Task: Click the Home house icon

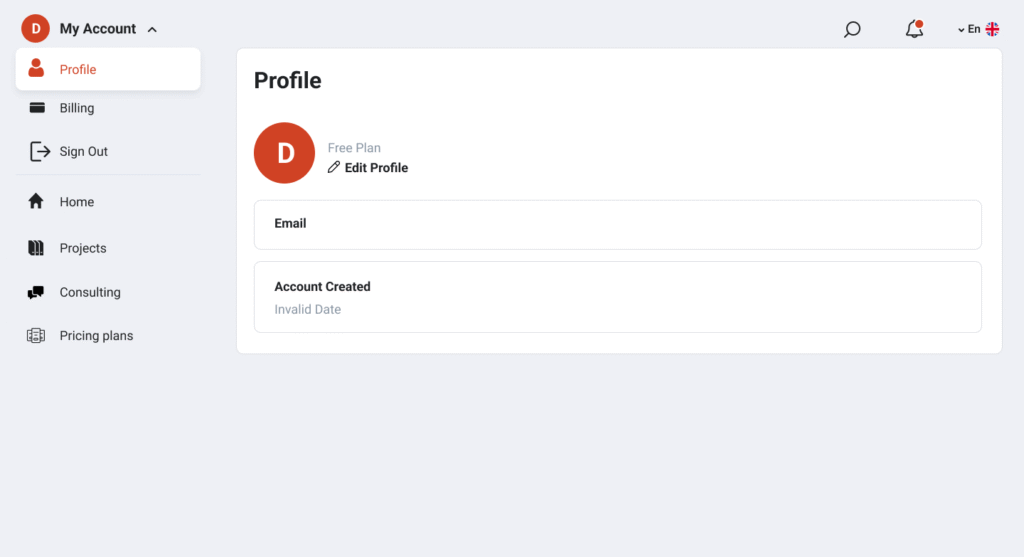Action: coord(36,202)
